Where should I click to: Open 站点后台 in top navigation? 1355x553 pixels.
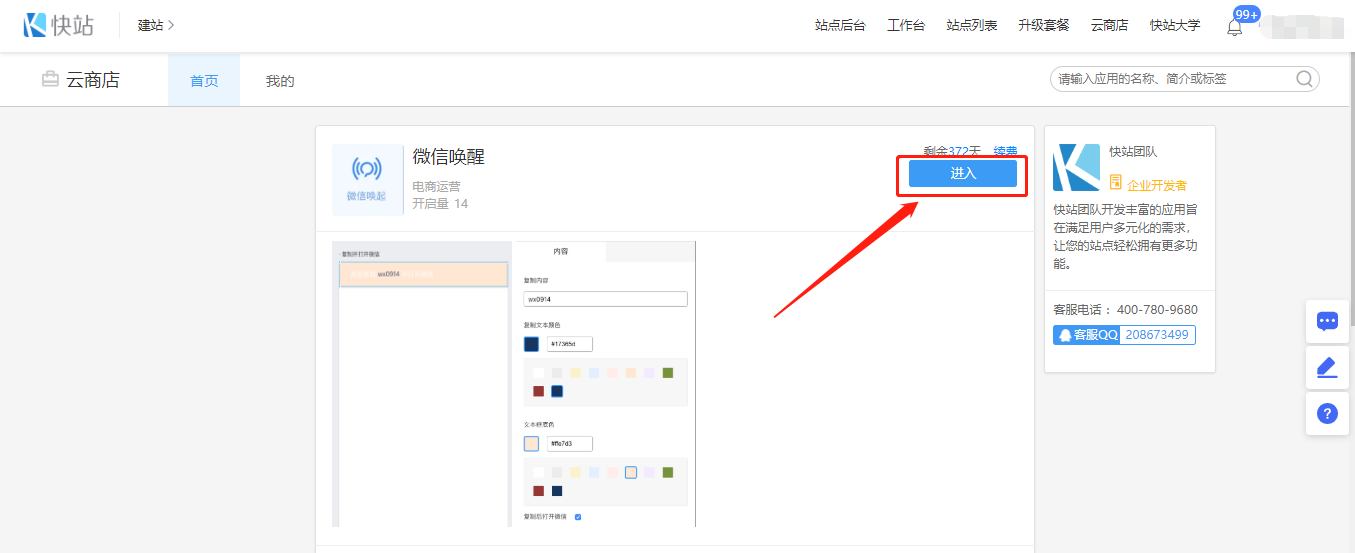click(840, 26)
